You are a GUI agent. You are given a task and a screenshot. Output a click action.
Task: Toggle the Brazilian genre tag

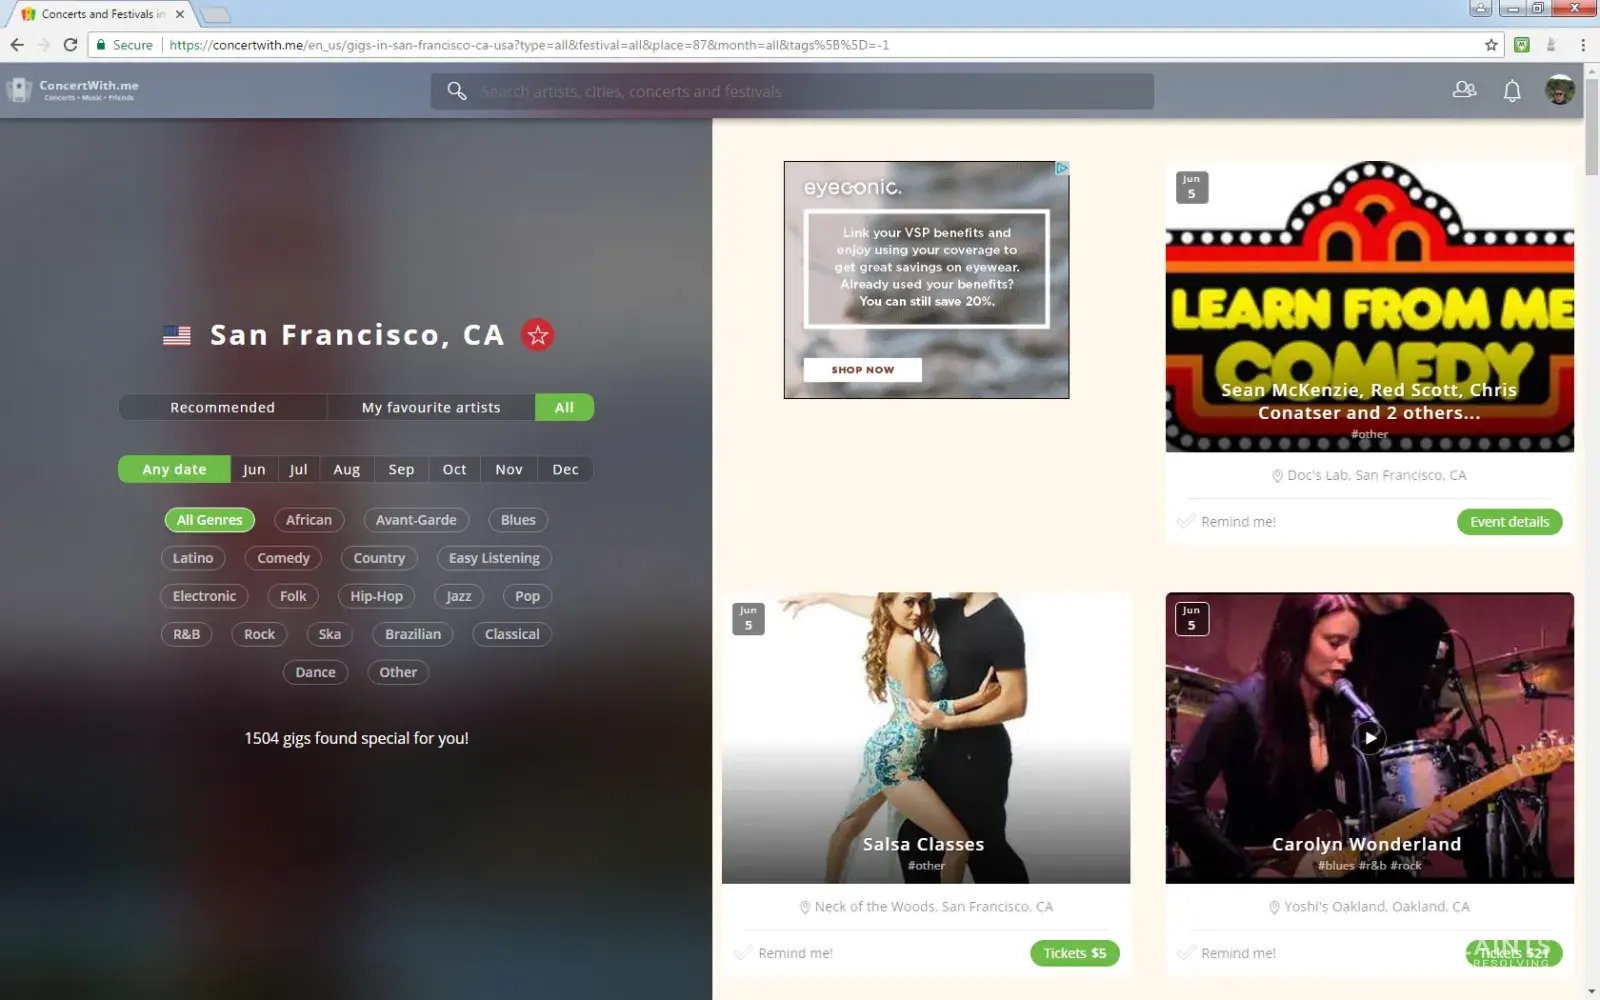point(413,634)
